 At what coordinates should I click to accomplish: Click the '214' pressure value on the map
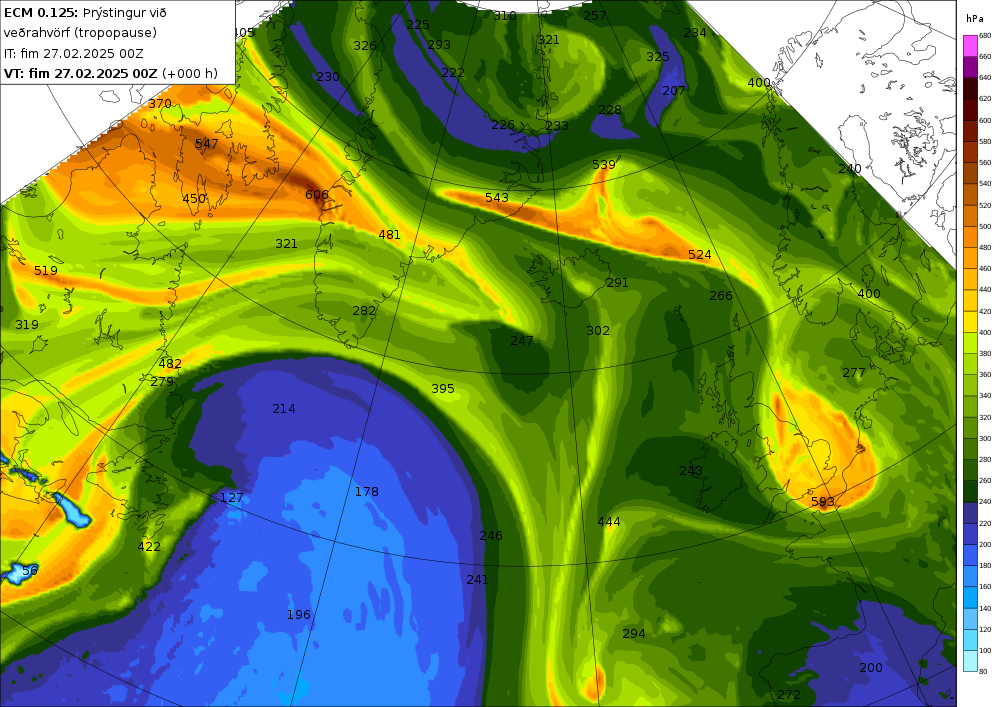pyautogui.click(x=284, y=409)
